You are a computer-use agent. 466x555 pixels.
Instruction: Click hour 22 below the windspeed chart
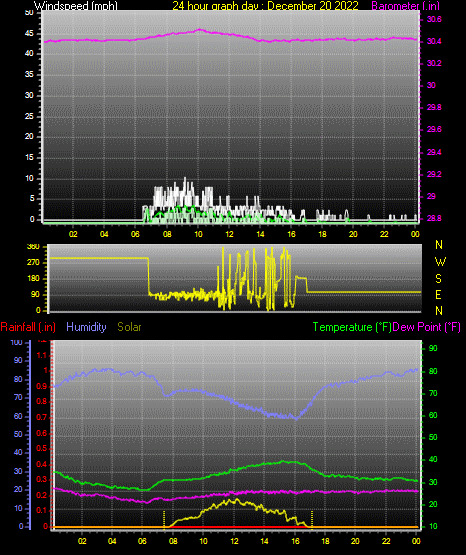[384, 234]
